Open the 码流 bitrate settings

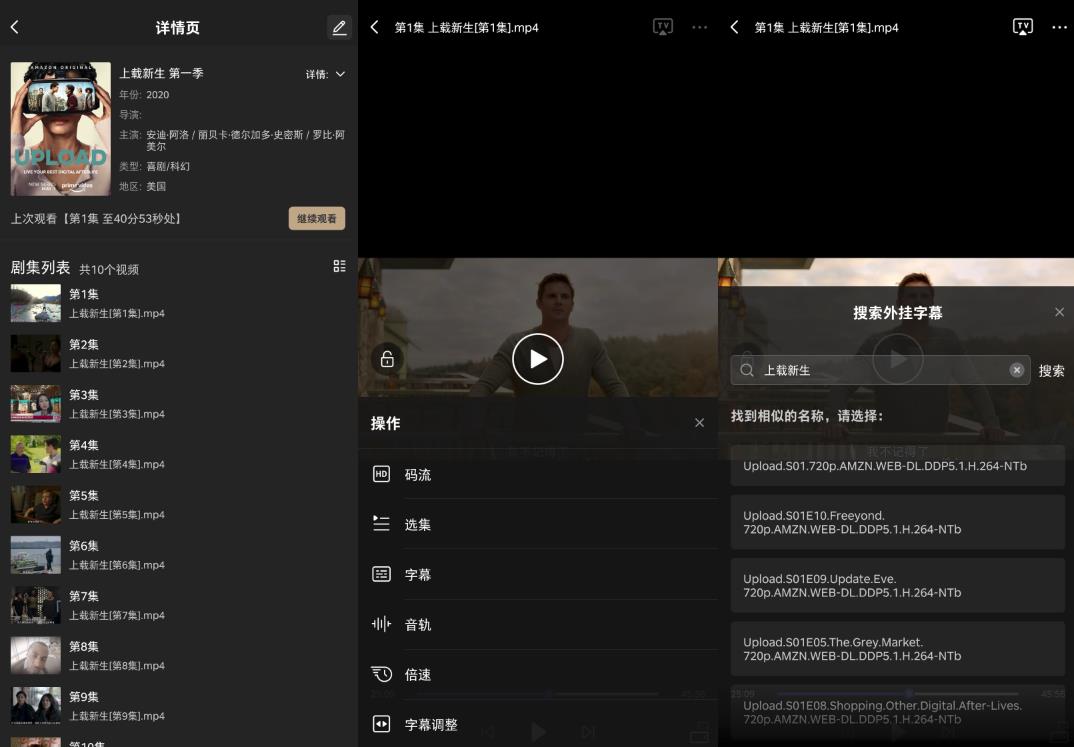(x=417, y=474)
